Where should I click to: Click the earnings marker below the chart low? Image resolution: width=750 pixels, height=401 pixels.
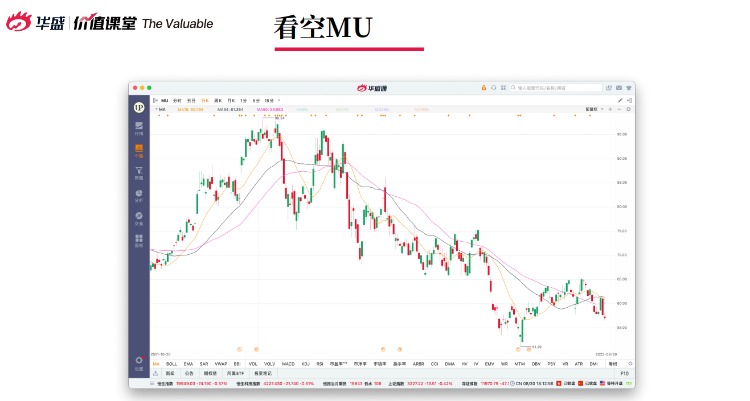click(x=518, y=350)
